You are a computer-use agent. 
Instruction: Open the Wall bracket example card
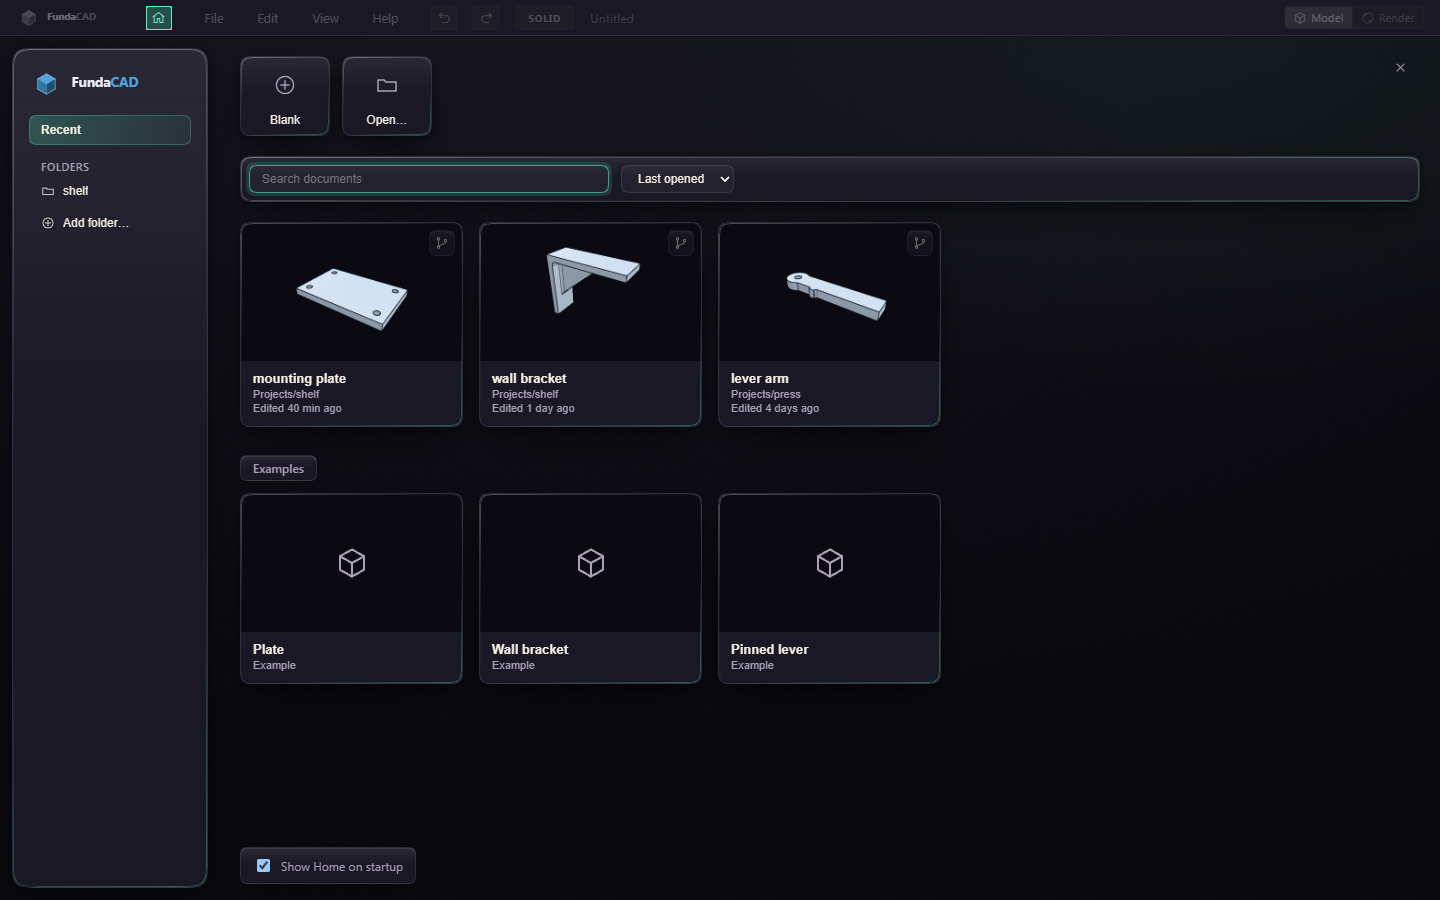pyautogui.click(x=590, y=589)
